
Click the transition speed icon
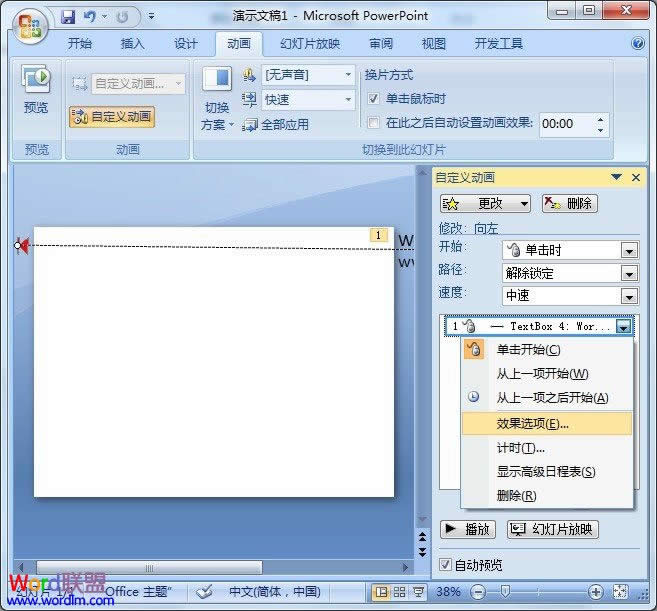pos(249,100)
